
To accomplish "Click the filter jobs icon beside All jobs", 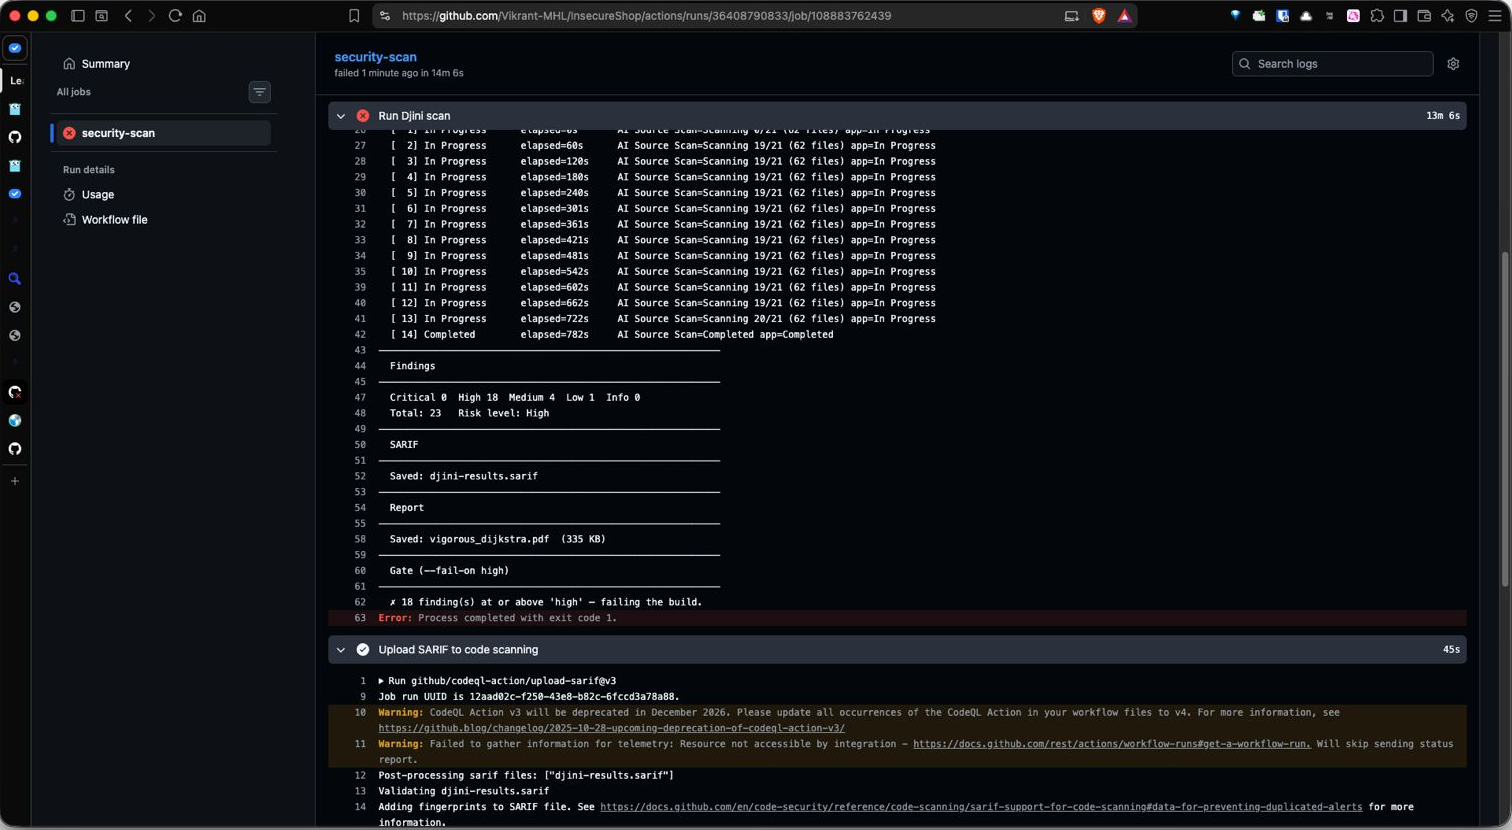I will click(x=259, y=92).
